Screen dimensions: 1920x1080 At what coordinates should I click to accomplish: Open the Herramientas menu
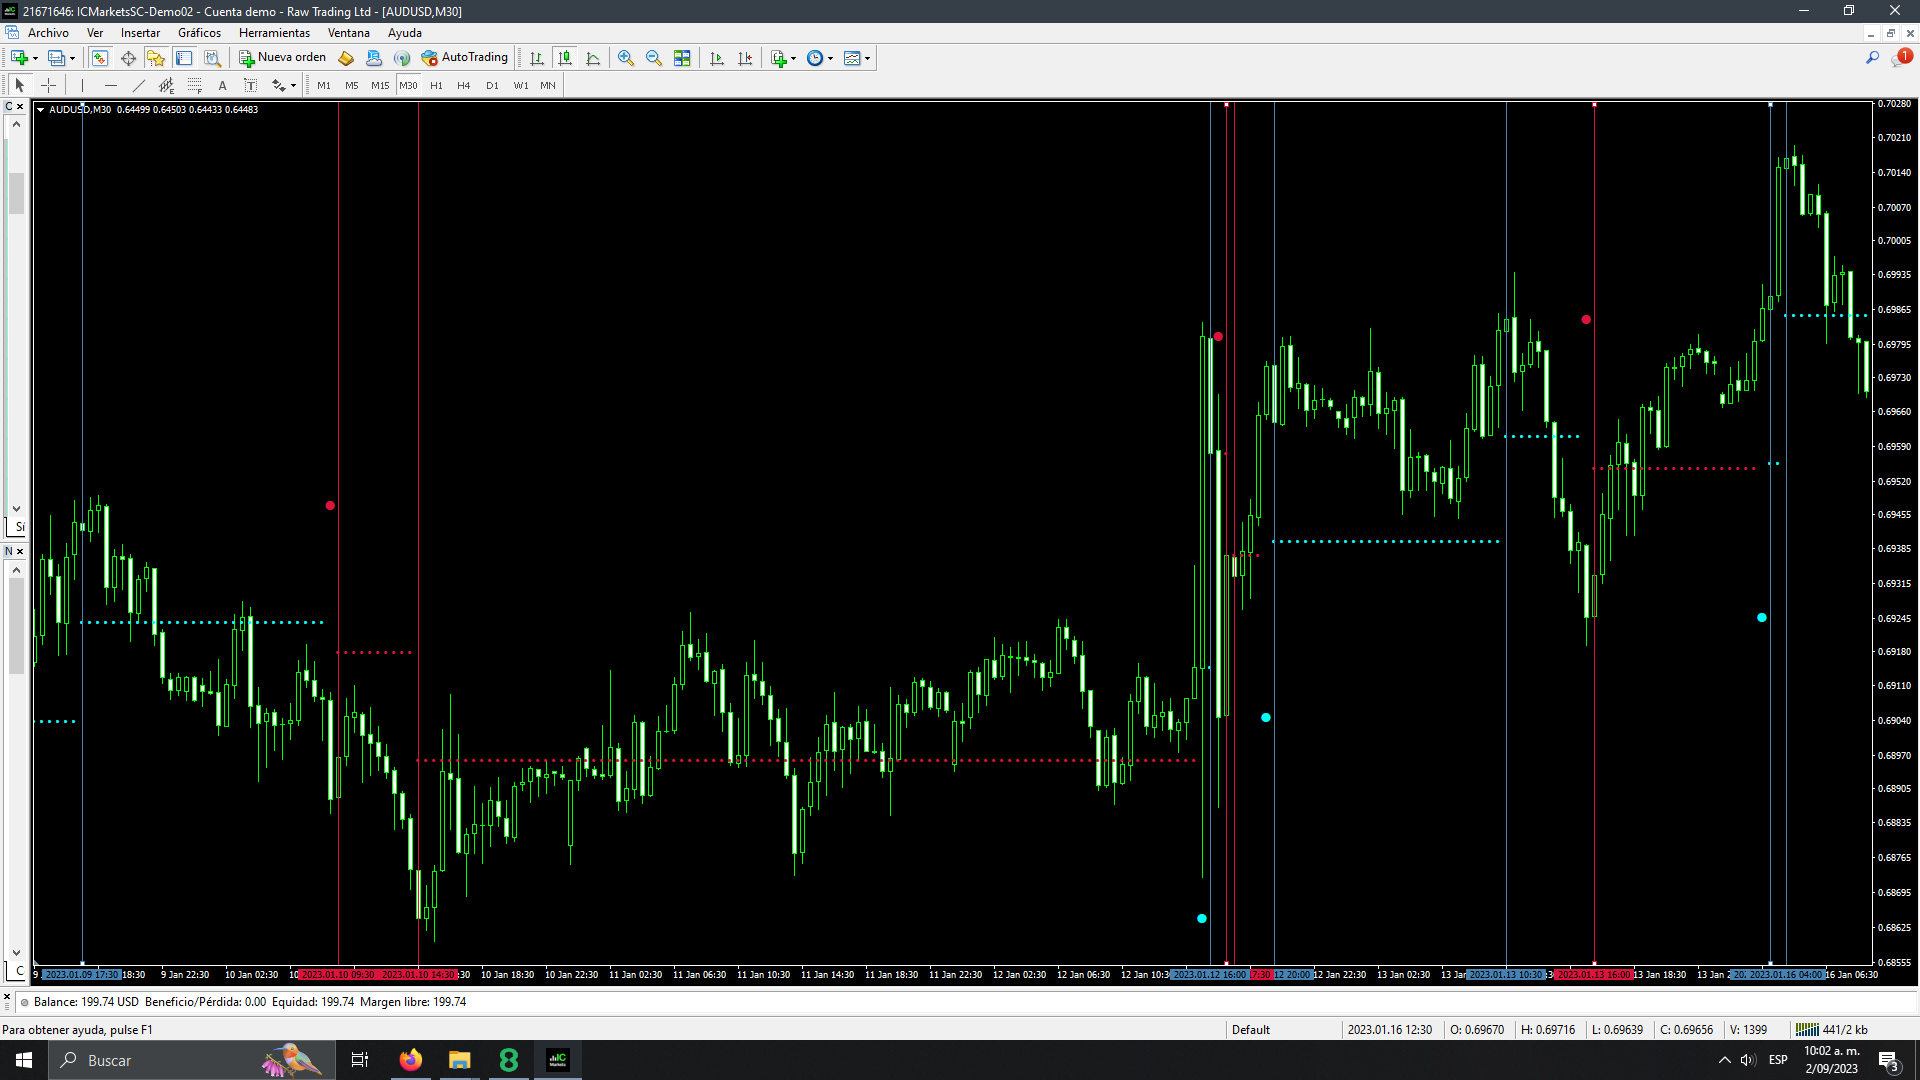click(274, 33)
